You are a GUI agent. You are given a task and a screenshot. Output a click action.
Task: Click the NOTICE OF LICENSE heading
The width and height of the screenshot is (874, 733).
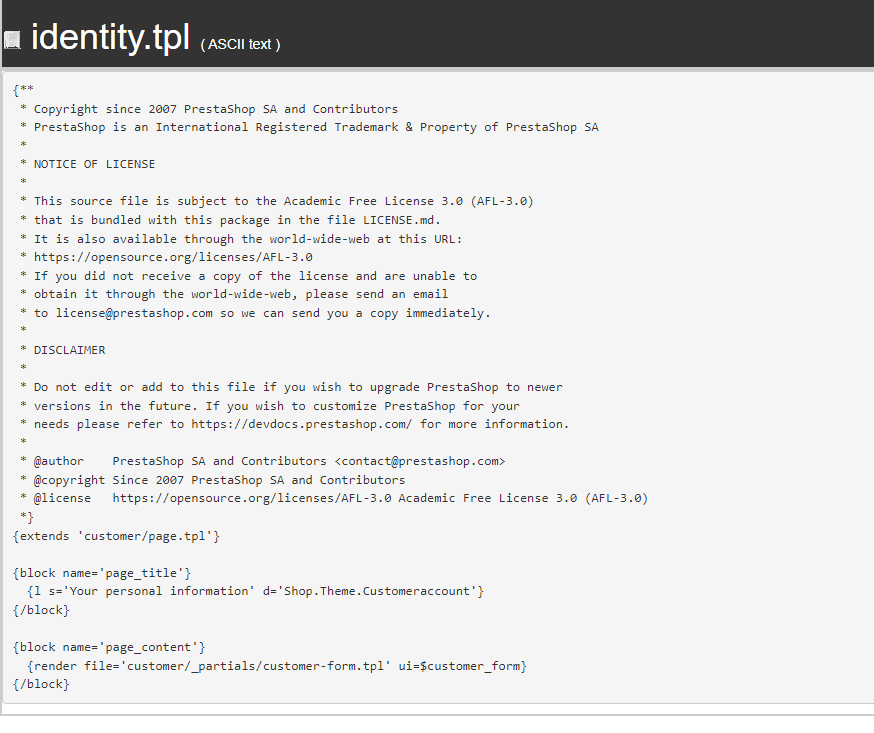point(94,164)
